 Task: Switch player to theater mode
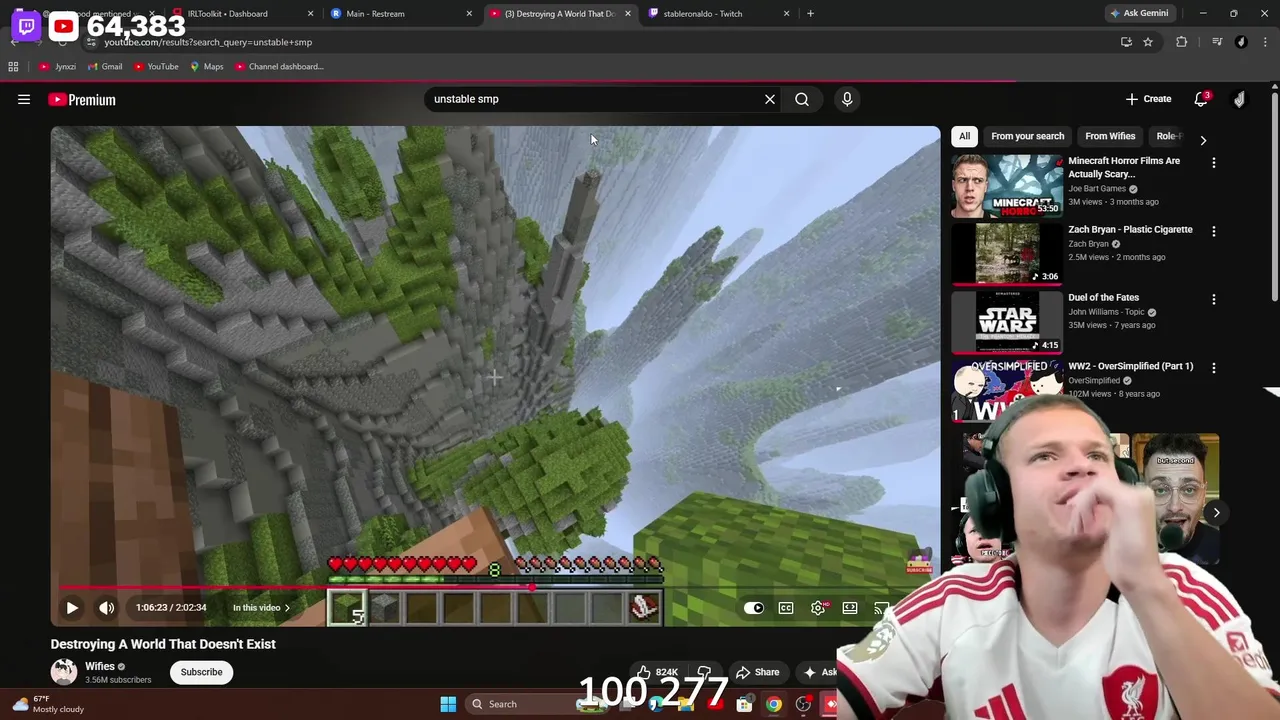coord(850,607)
